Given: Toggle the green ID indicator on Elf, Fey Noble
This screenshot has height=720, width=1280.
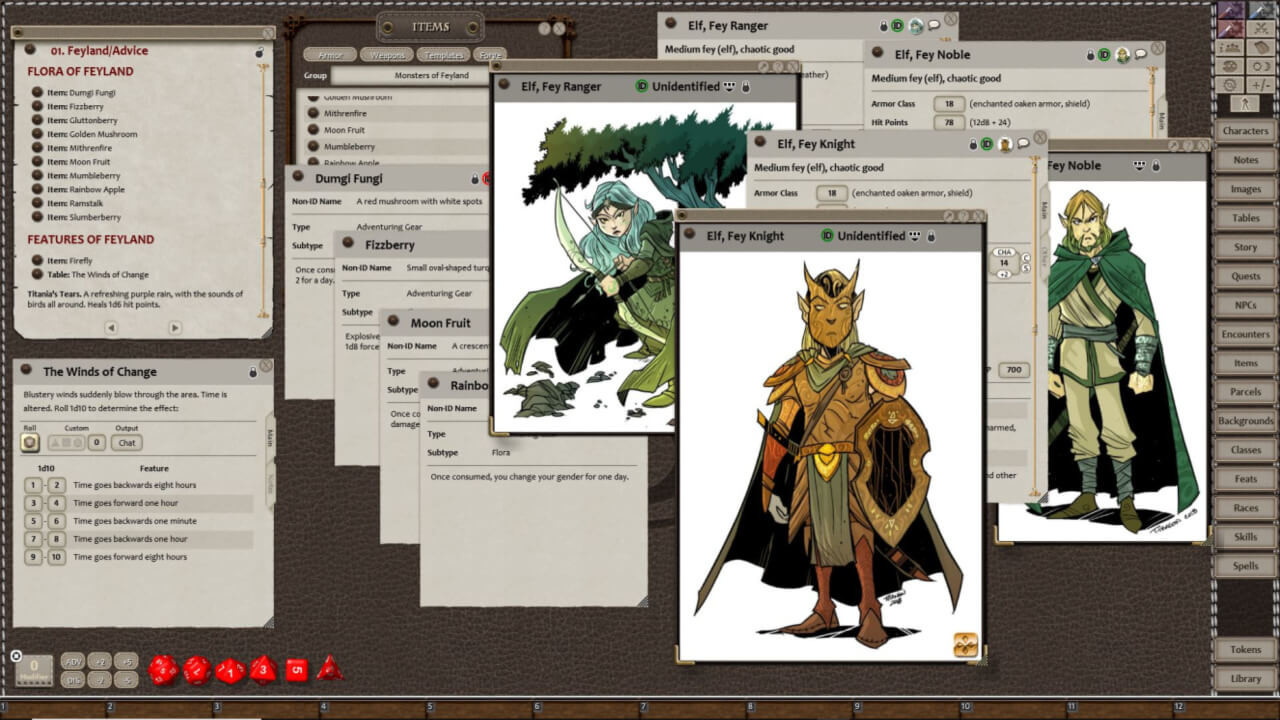Looking at the screenshot, I should [1104, 54].
